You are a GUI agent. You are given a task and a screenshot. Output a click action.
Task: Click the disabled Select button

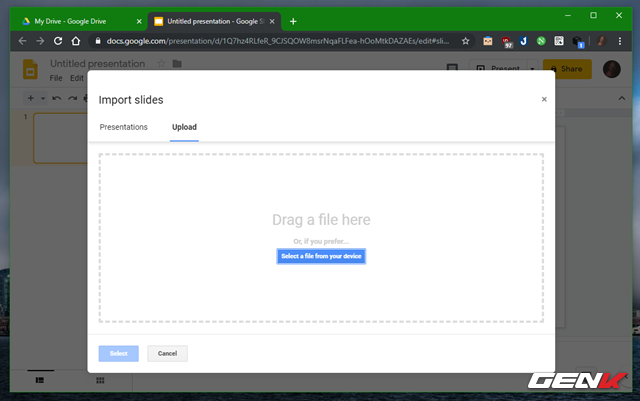point(118,354)
